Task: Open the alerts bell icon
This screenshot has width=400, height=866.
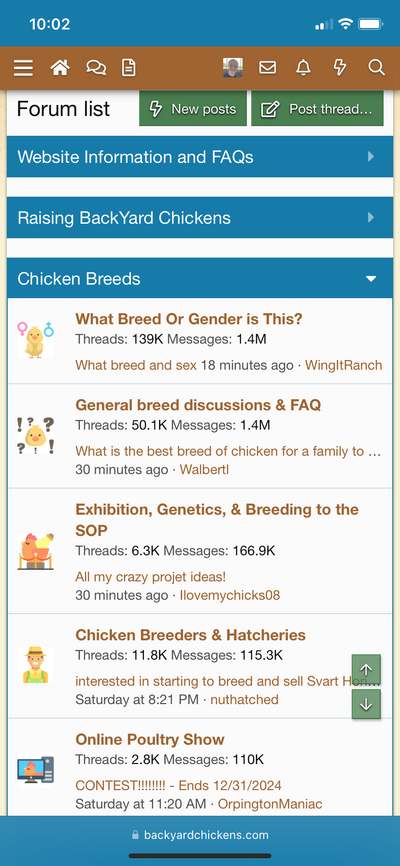Action: 303,68
